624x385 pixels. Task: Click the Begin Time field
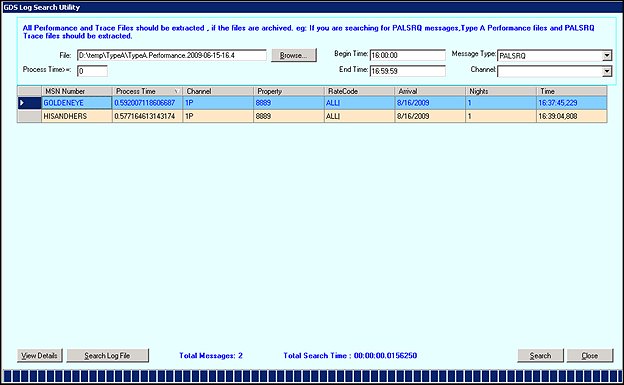click(408, 55)
